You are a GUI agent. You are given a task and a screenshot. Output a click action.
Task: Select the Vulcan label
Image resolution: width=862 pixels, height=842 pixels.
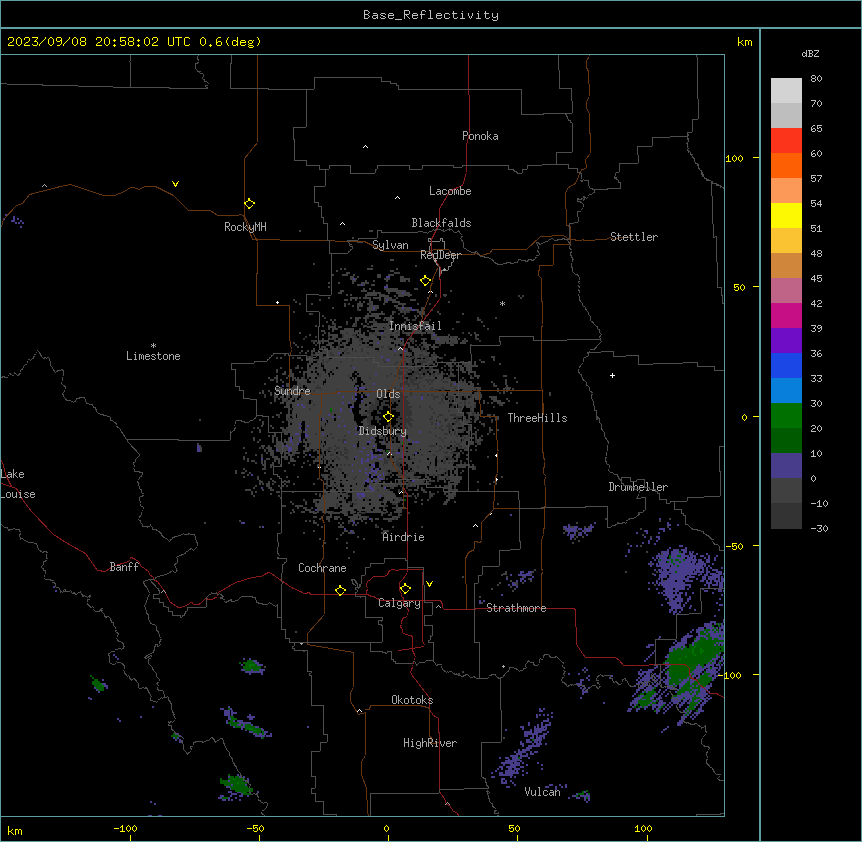(x=542, y=791)
